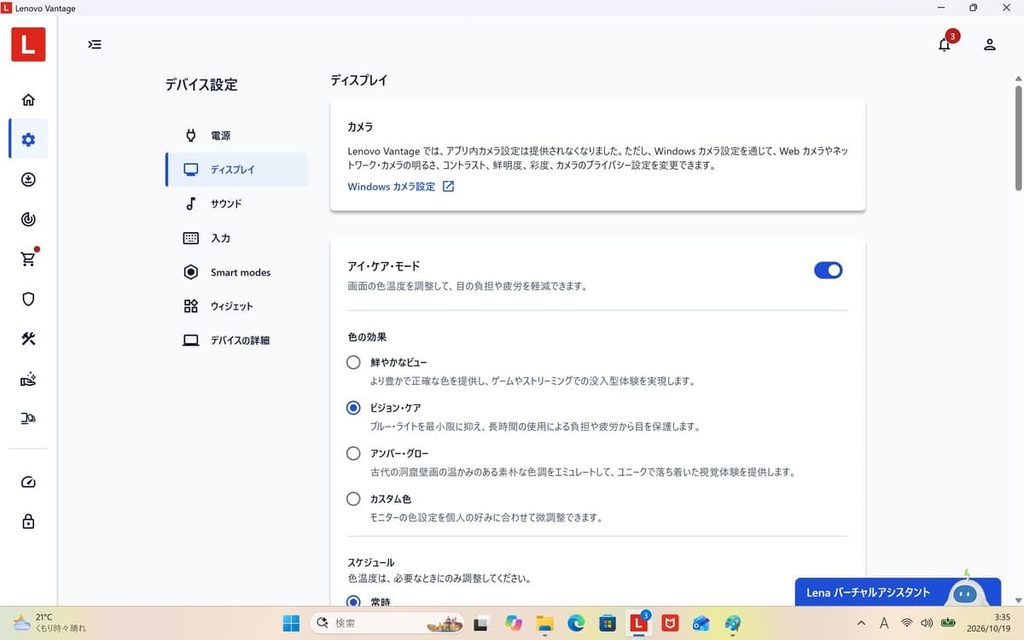Image resolution: width=1024 pixels, height=640 pixels.
Task: Click the scrollbar down arrow
Action: pyautogui.click(x=1018, y=600)
